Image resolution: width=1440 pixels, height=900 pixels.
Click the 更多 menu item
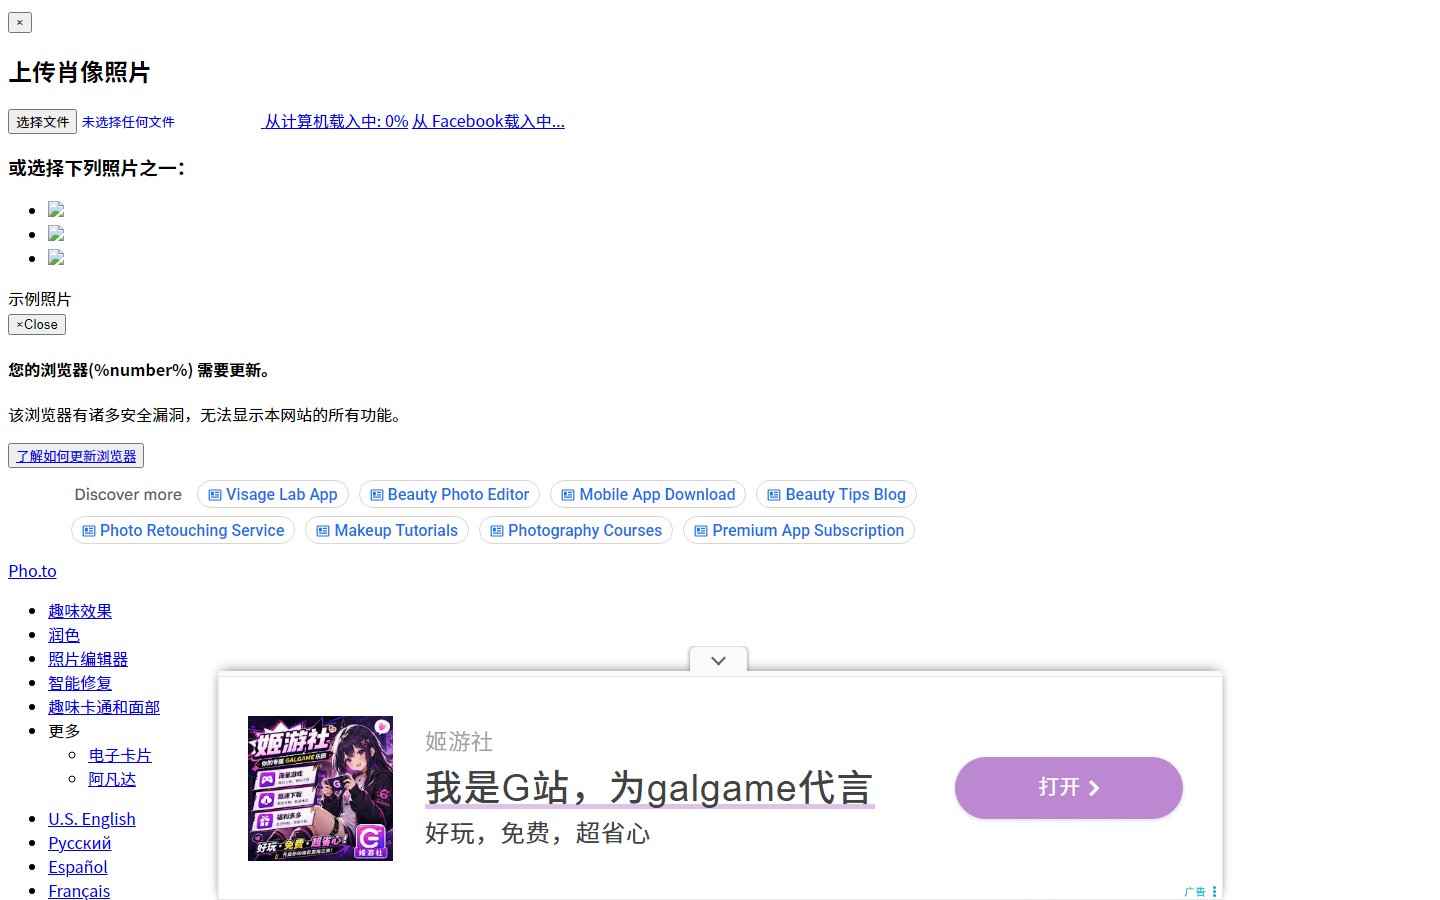[x=64, y=731]
